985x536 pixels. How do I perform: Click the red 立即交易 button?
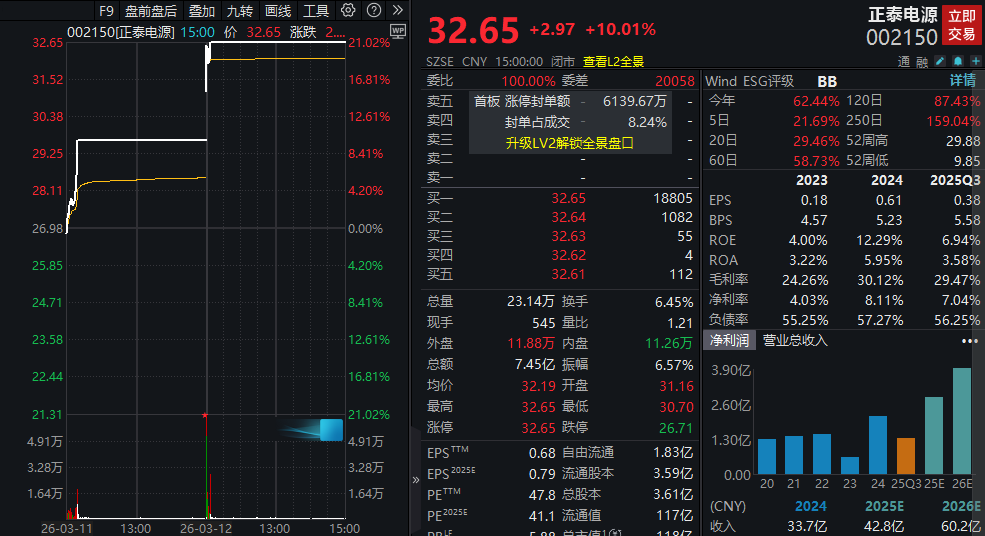[x=961, y=25]
